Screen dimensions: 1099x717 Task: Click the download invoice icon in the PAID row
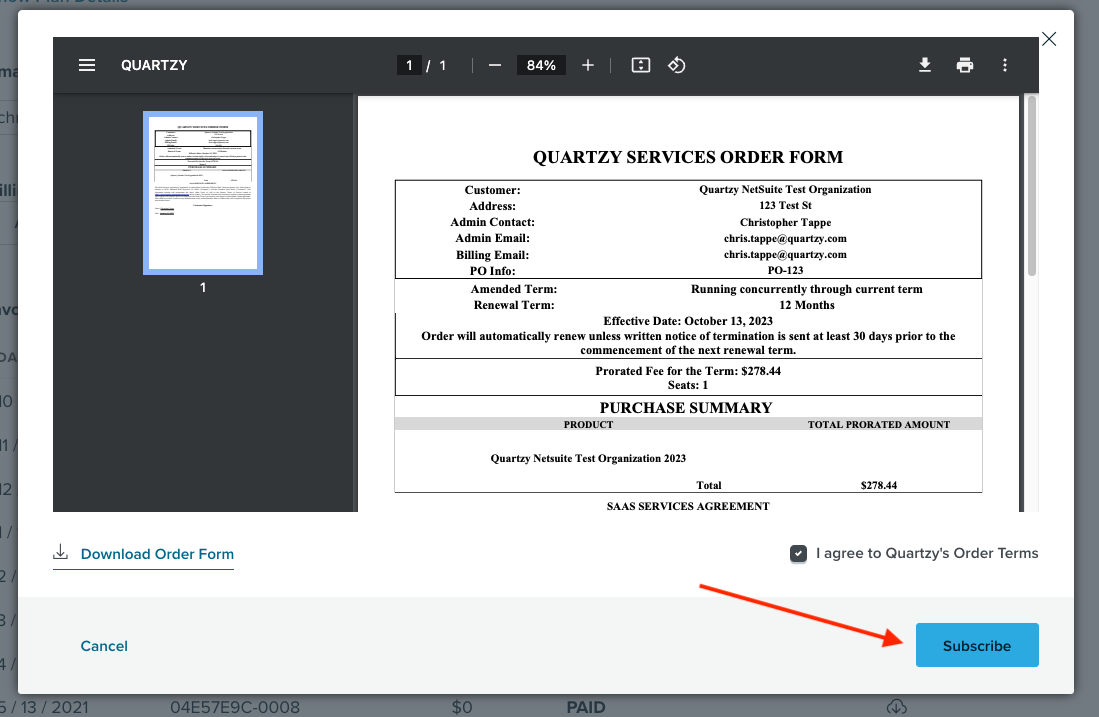coord(896,706)
